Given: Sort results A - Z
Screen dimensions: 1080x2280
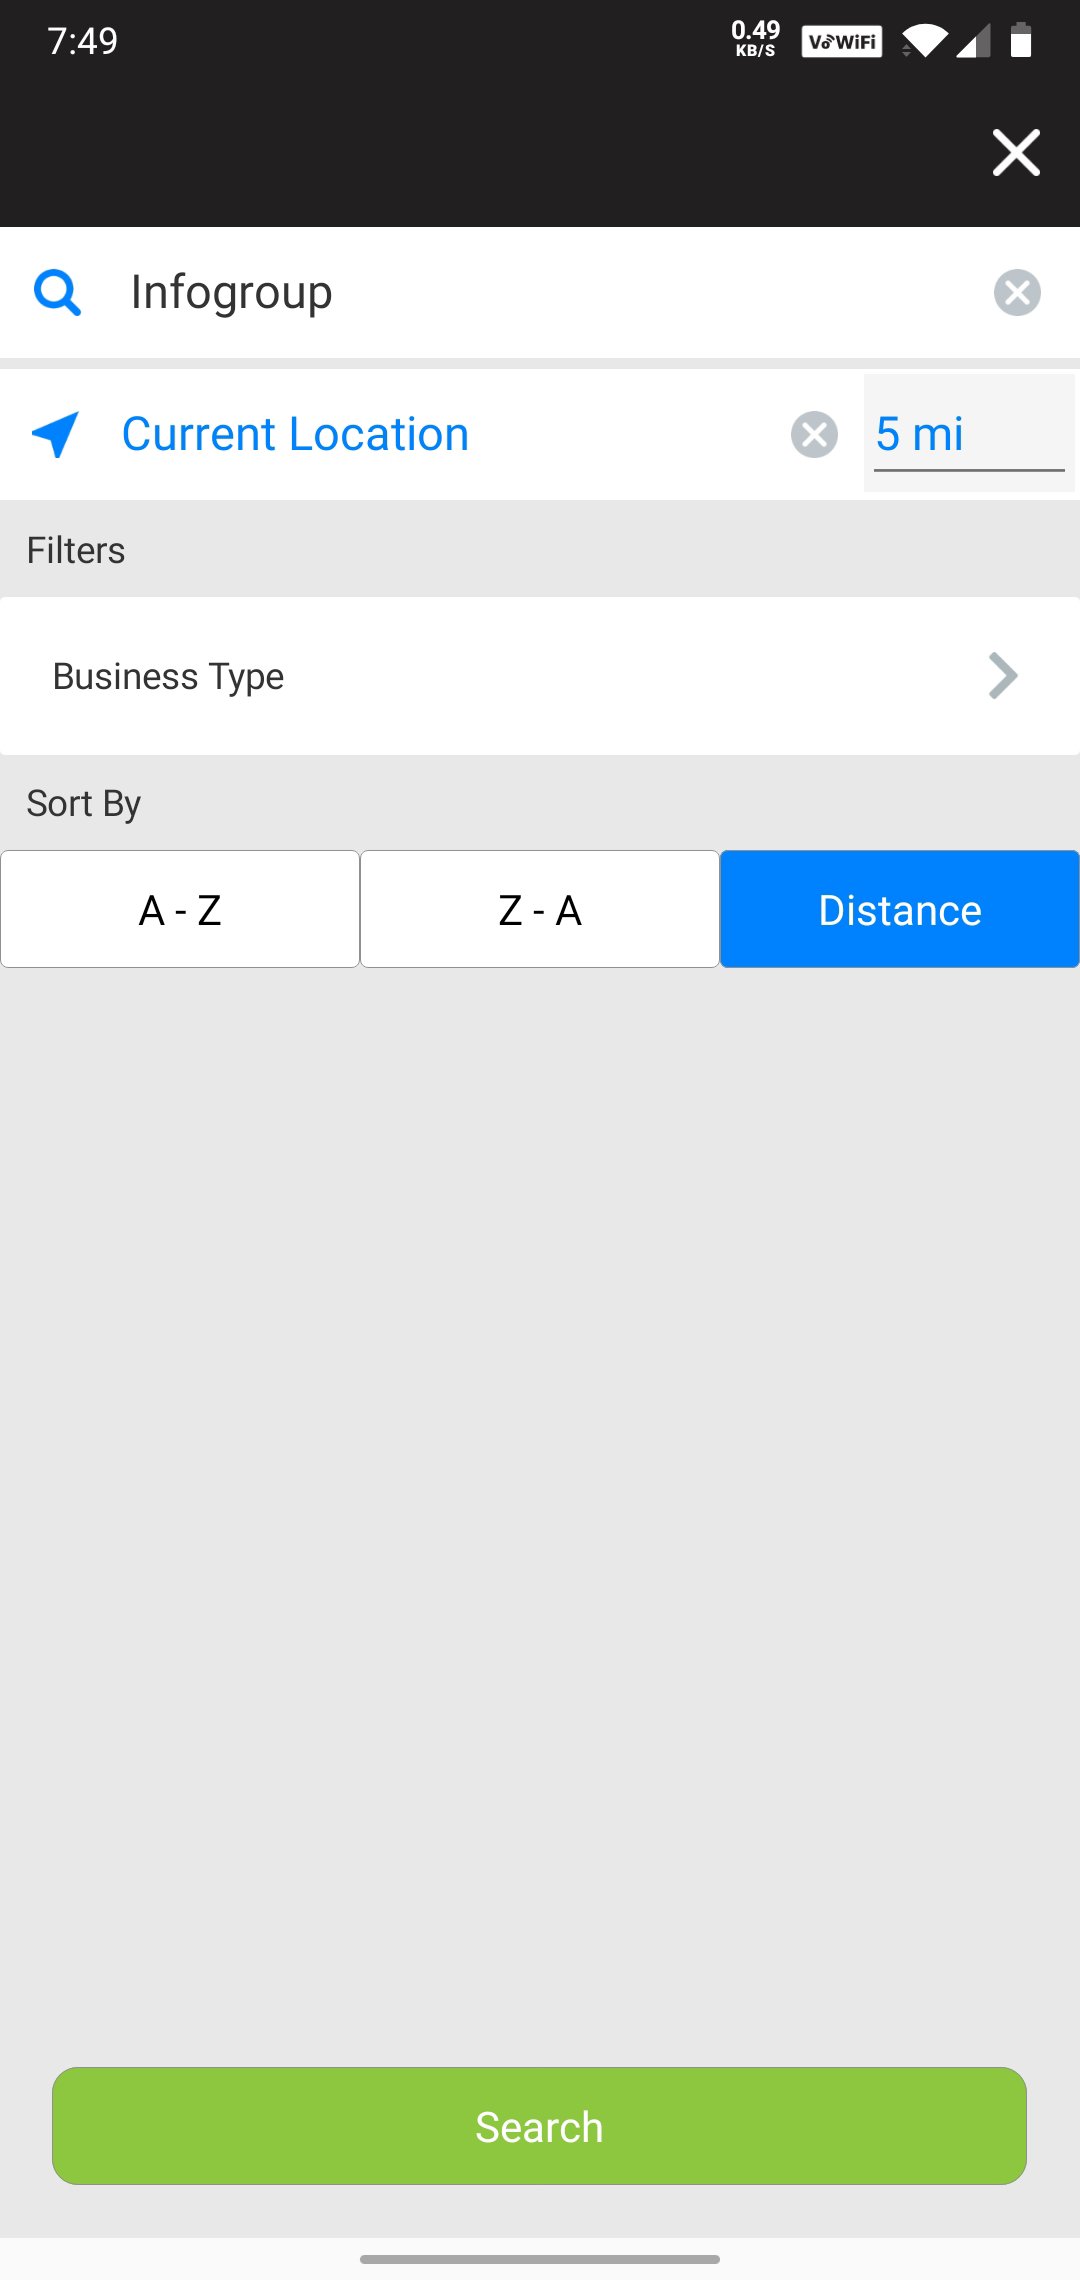Looking at the screenshot, I should (180, 909).
